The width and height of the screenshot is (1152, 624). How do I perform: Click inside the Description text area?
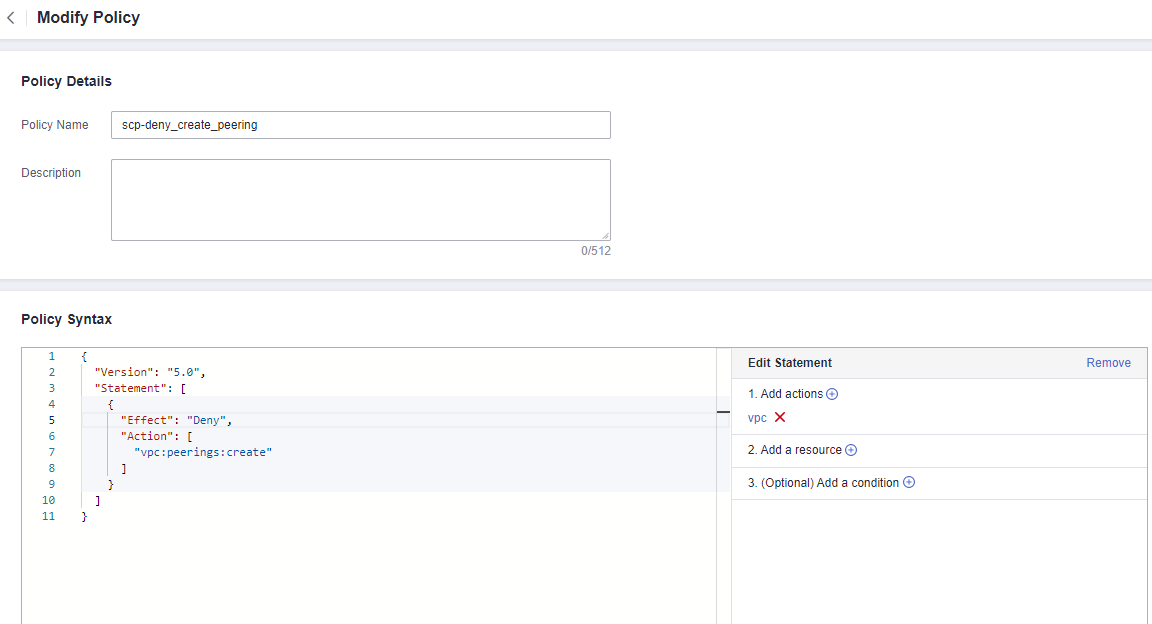point(361,200)
